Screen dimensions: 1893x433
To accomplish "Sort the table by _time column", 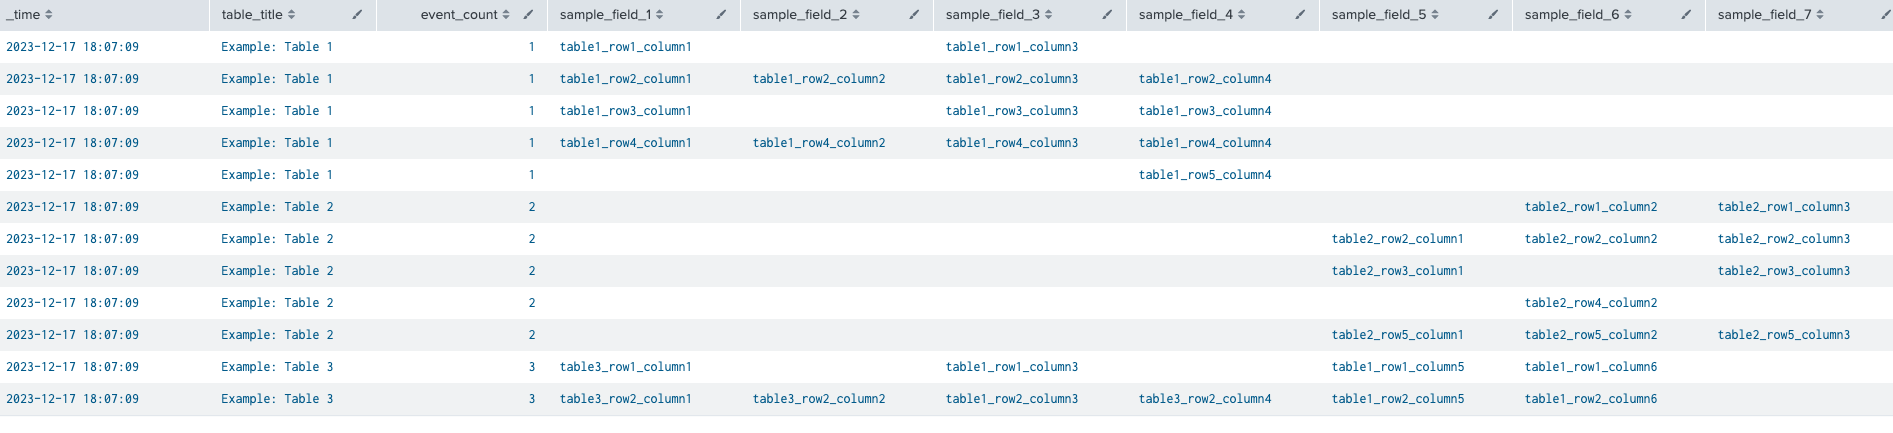I will (x=29, y=15).
